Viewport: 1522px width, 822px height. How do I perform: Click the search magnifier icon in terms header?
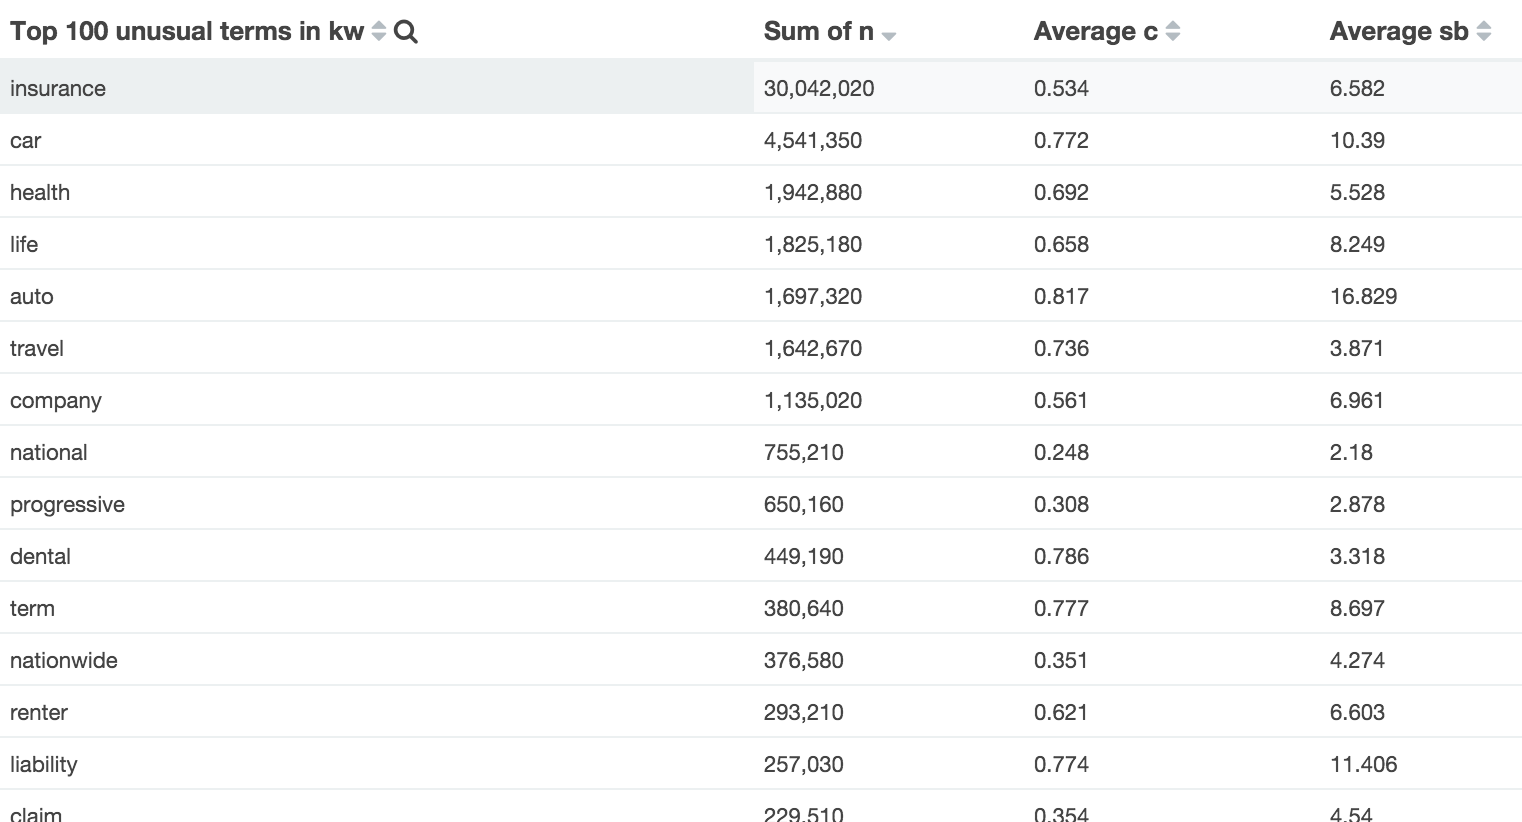tap(406, 32)
